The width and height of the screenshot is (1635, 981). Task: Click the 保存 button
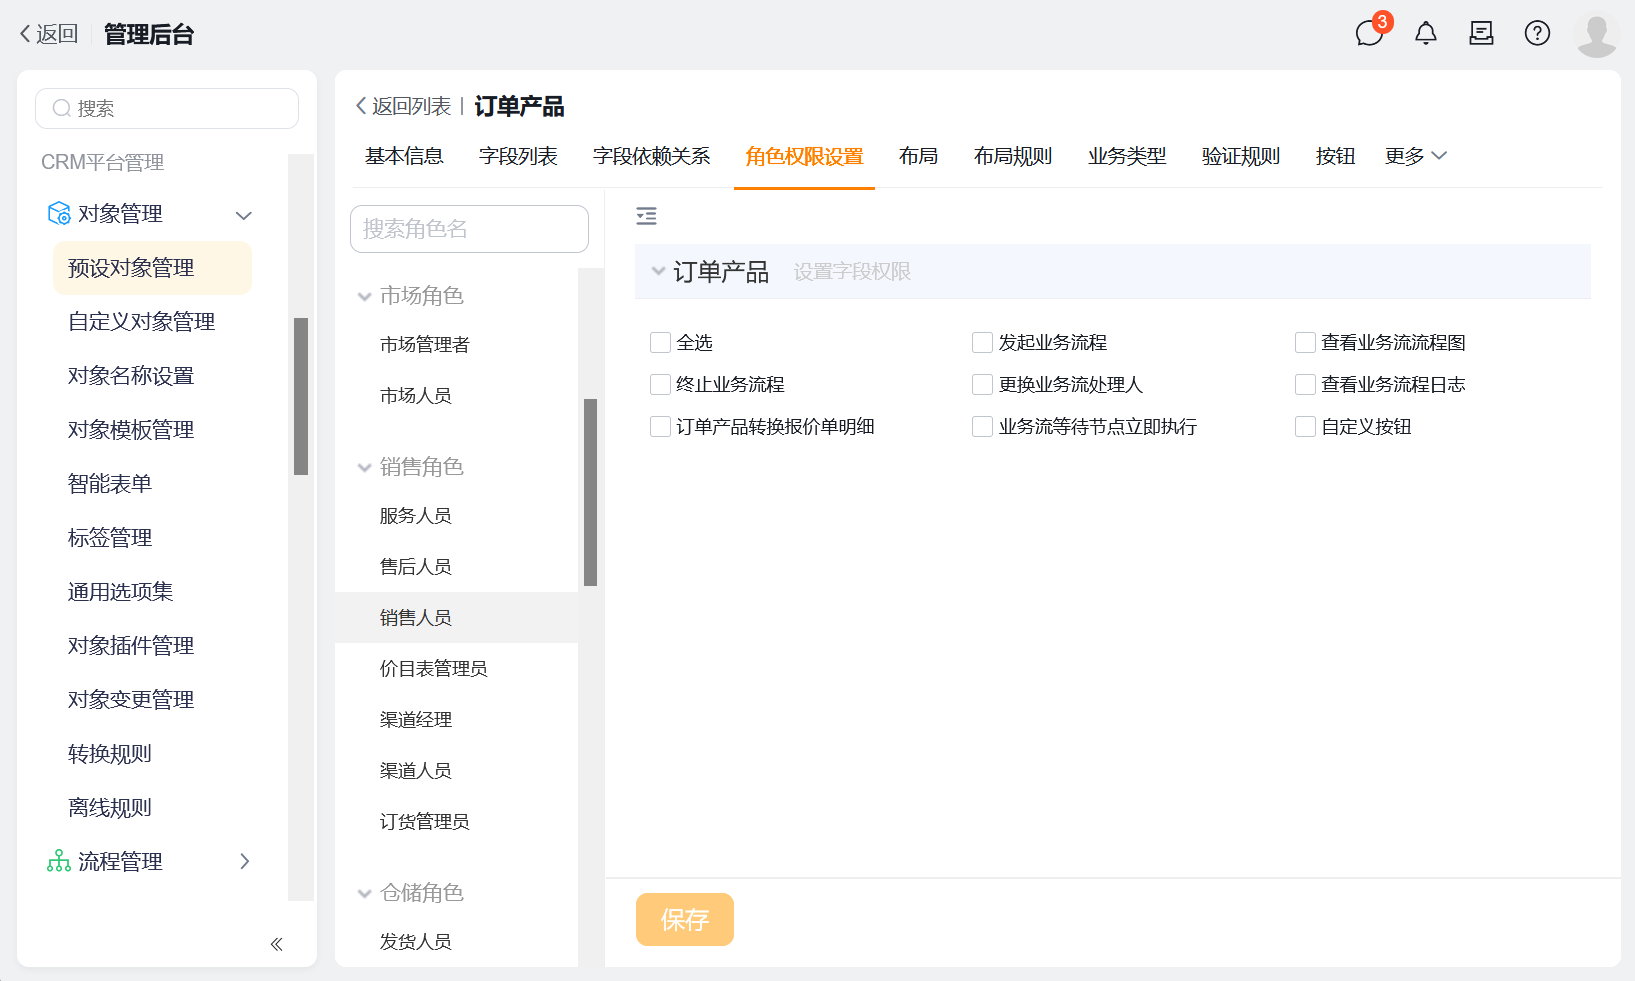[685, 919]
